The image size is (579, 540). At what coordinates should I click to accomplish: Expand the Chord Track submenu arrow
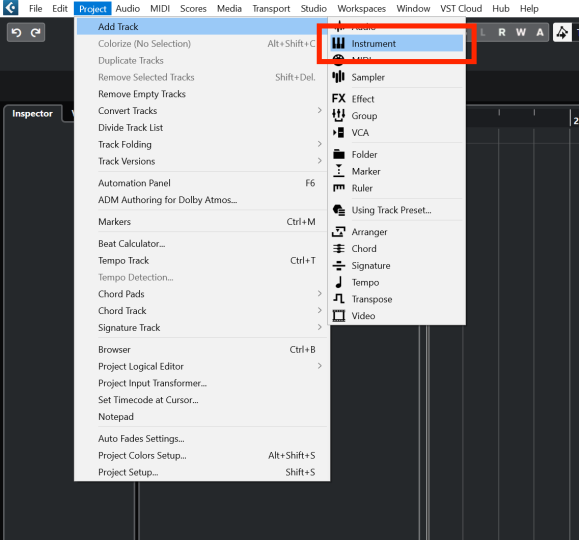319,310
